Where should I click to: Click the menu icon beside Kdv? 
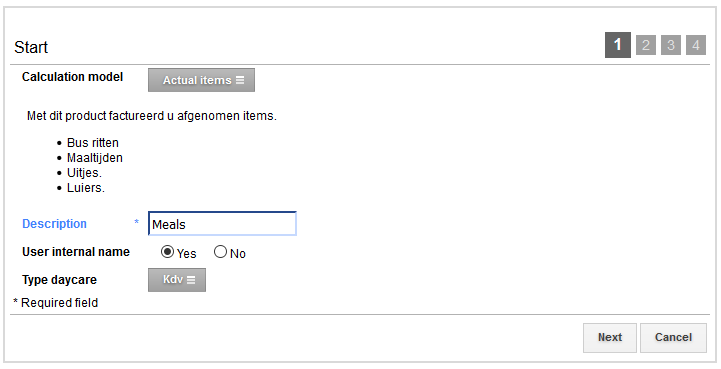(191, 280)
